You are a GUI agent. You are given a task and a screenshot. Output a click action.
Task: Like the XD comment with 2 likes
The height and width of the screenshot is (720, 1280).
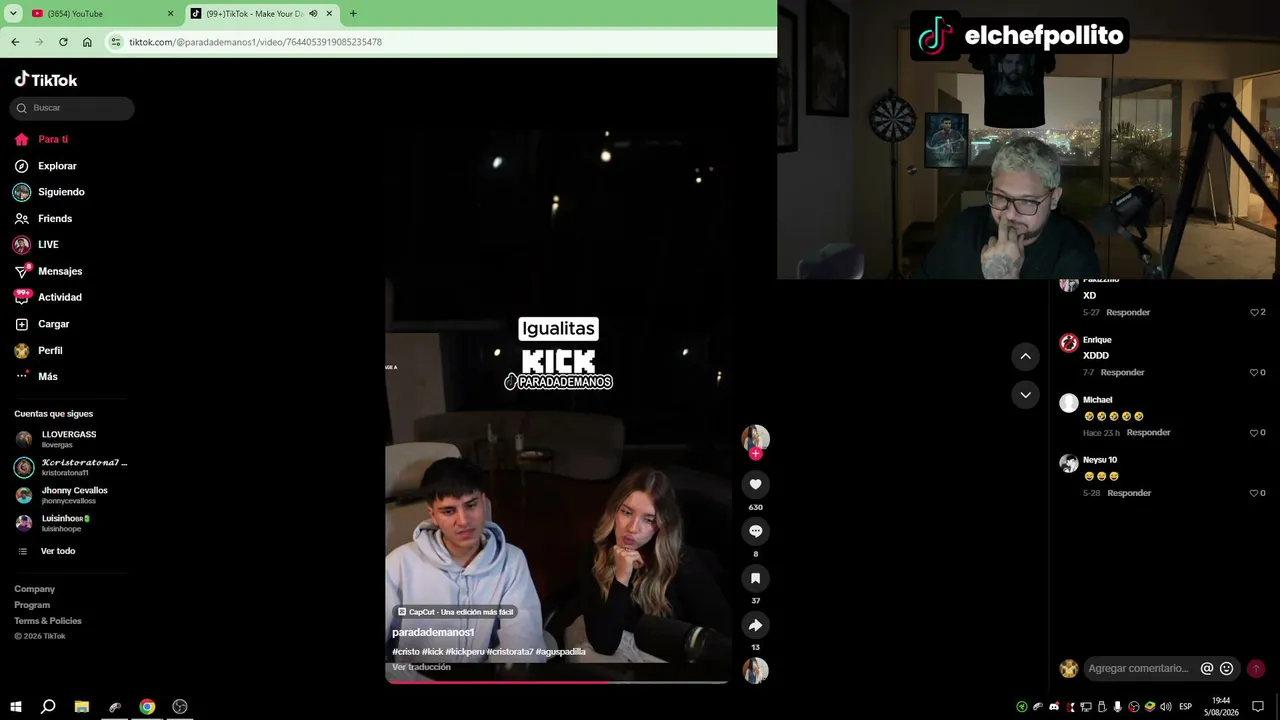[1254, 313]
